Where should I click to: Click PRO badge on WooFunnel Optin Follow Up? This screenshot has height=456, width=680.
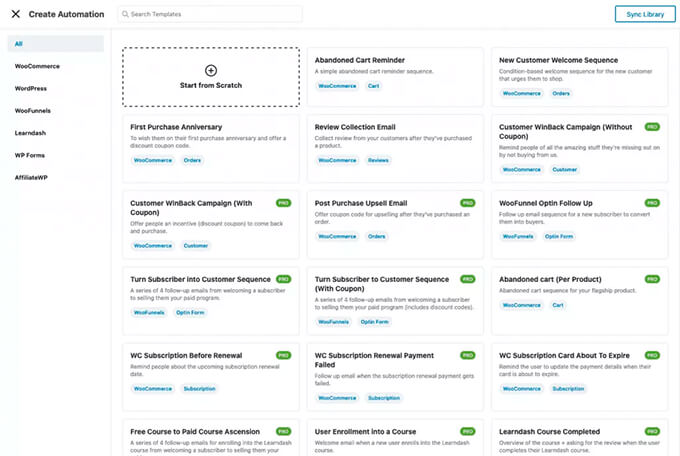click(x=652, y=203)
